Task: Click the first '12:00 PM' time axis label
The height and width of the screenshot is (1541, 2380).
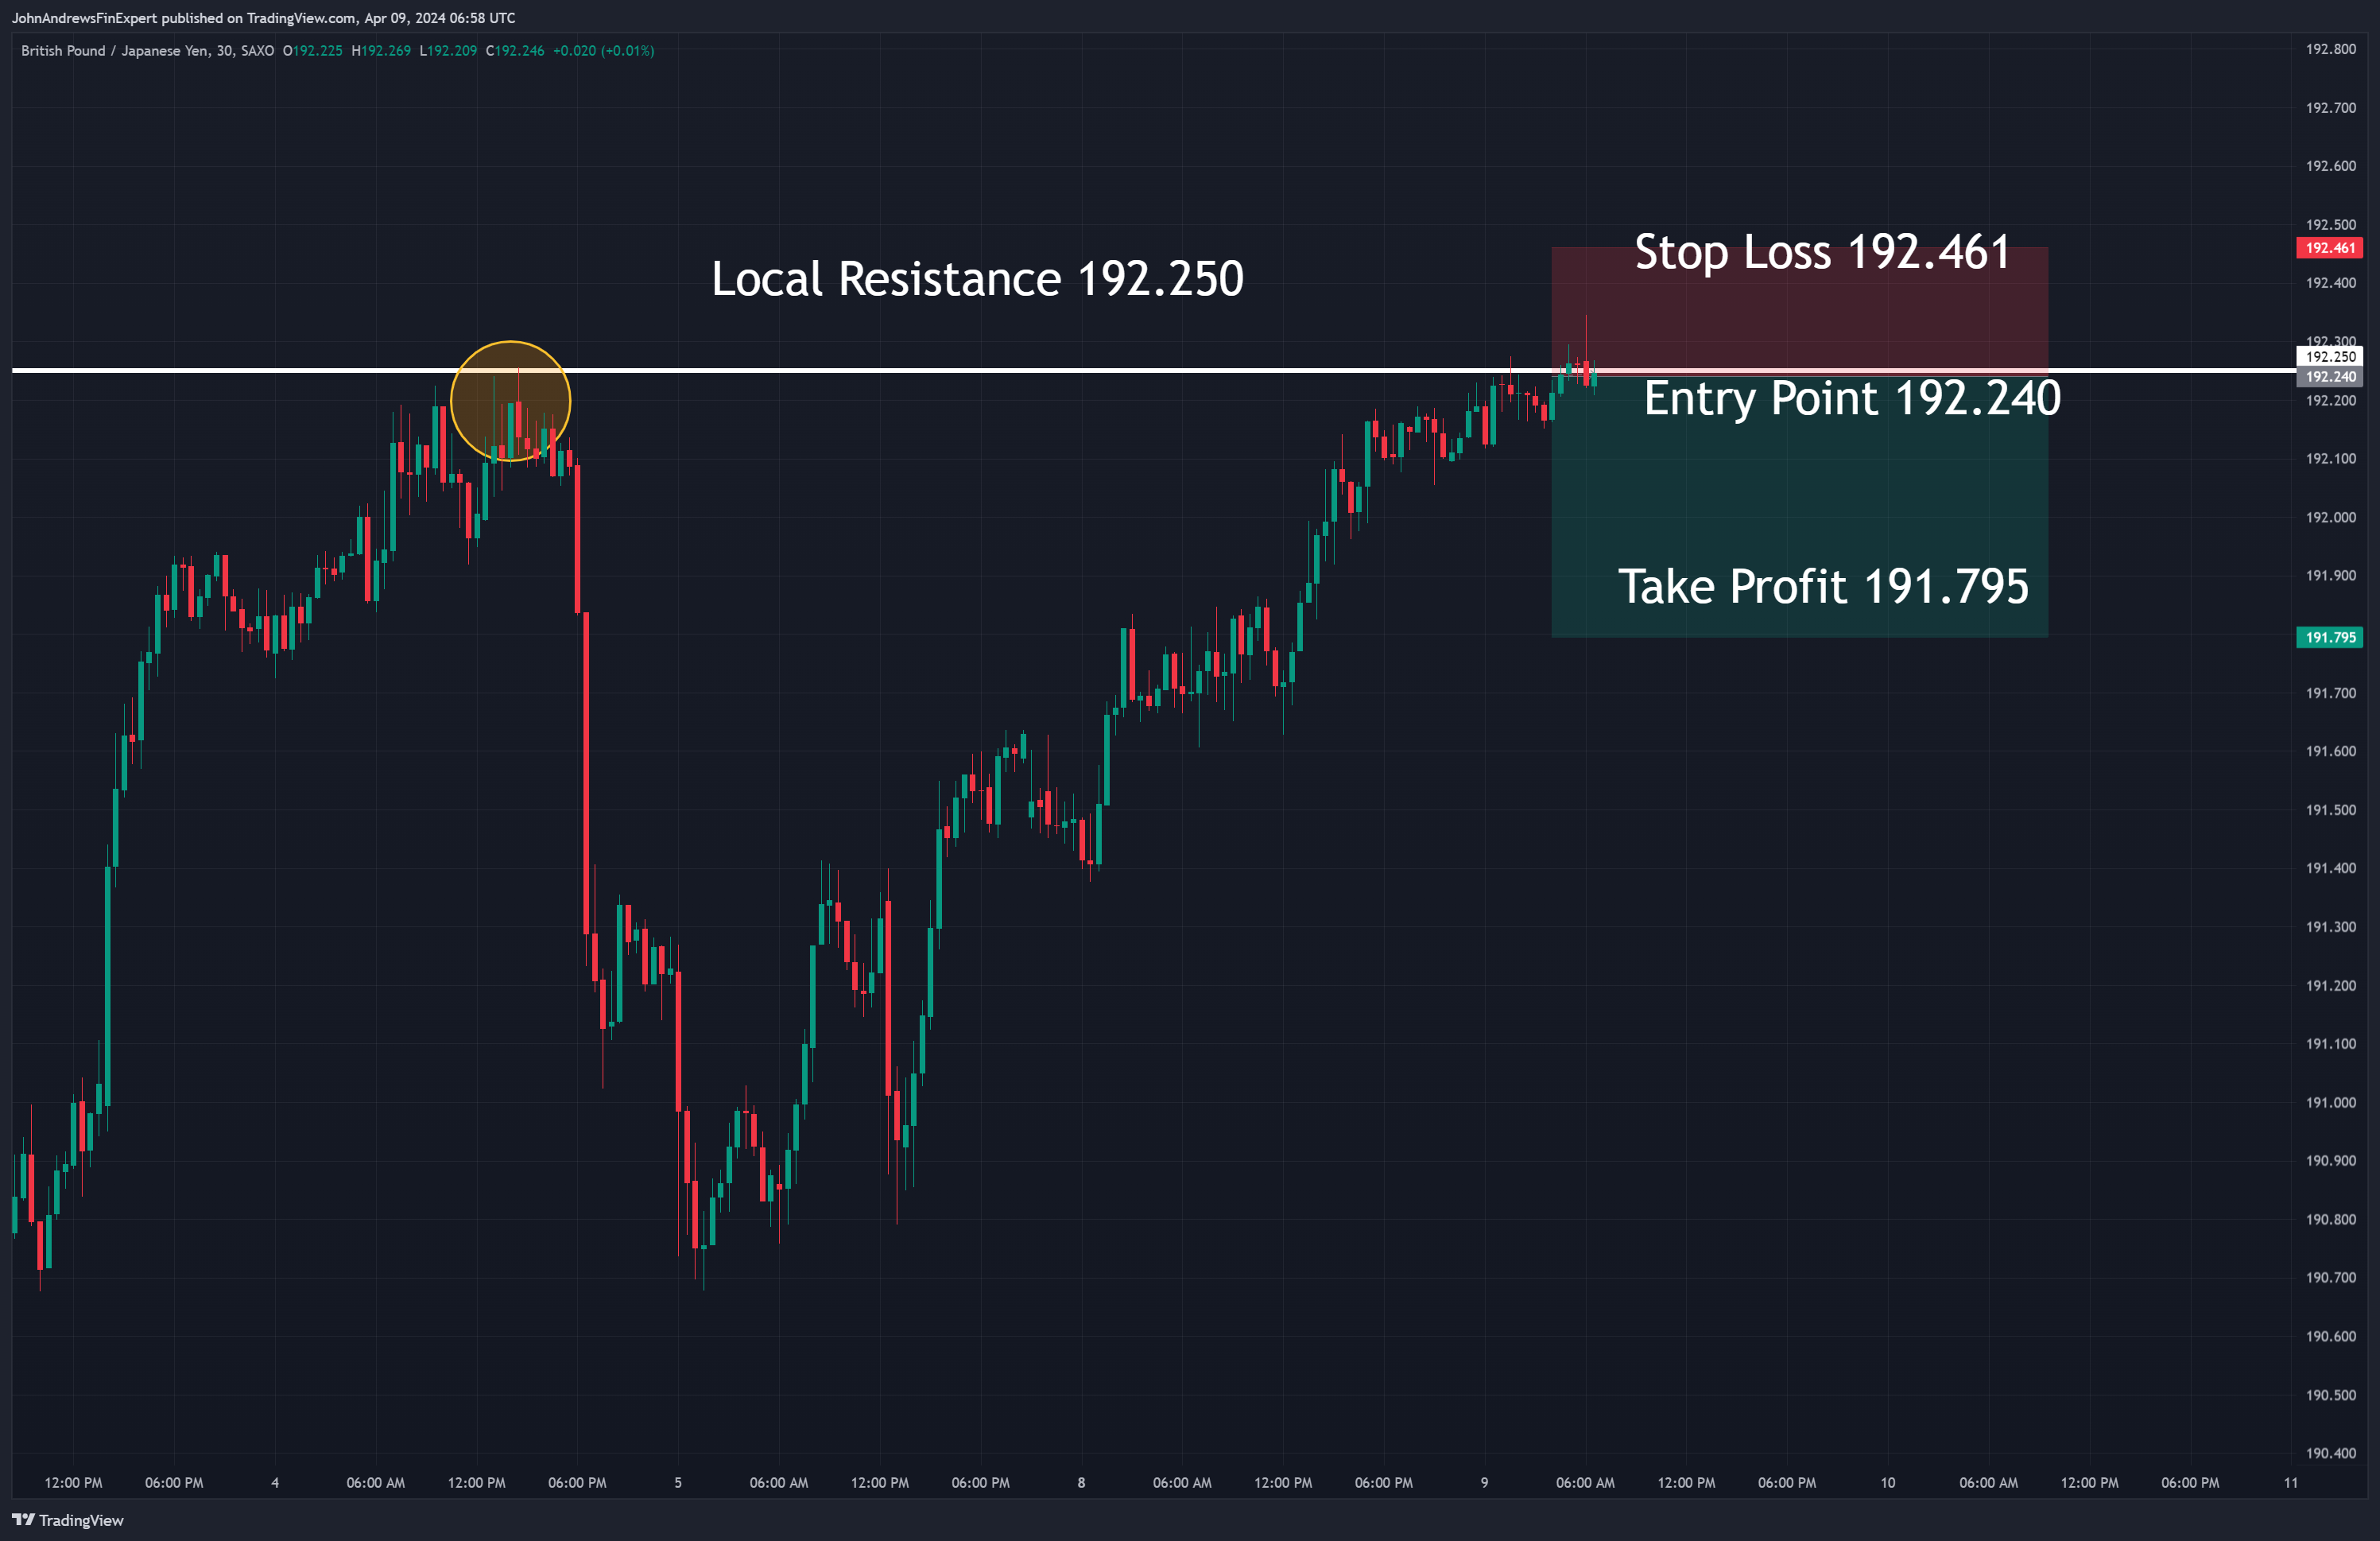Action: pos(73,1483)
